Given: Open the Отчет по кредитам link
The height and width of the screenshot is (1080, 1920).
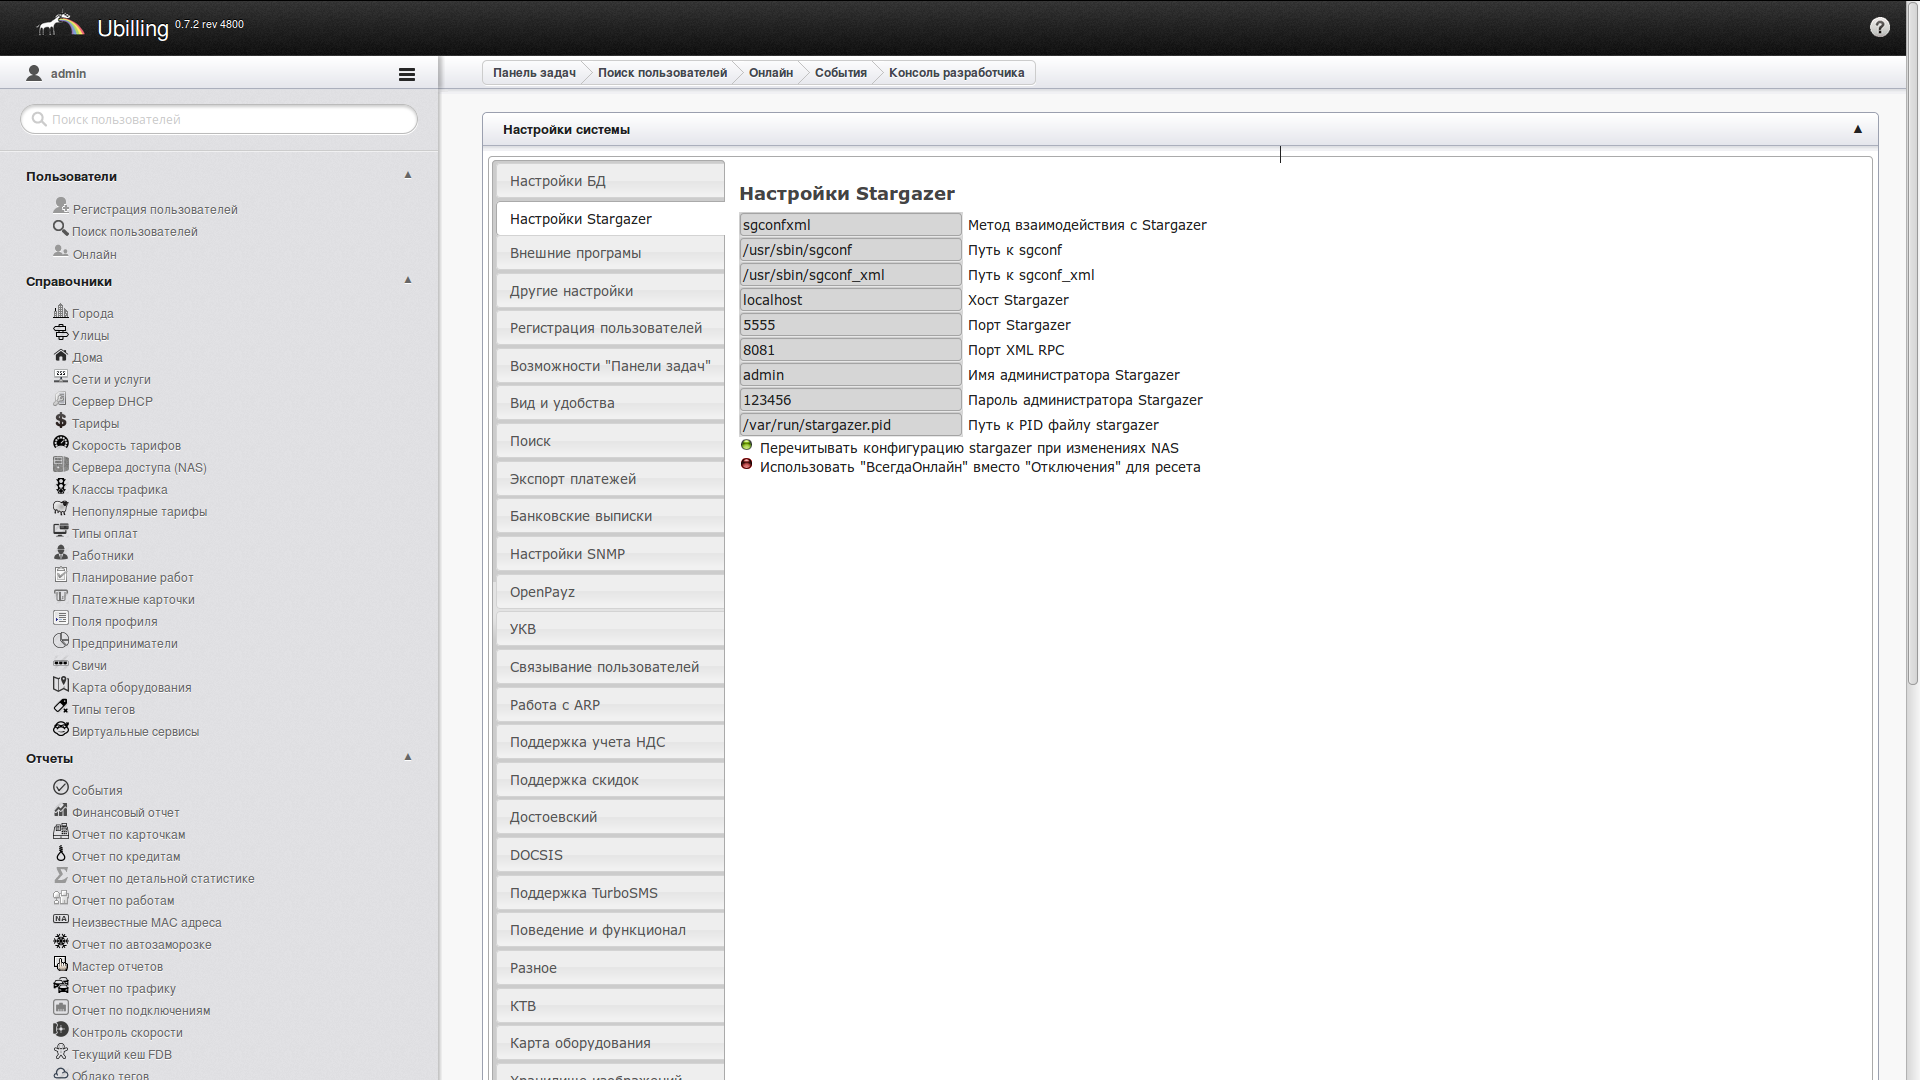Looking at the screenshot, I should coord(126,857).
